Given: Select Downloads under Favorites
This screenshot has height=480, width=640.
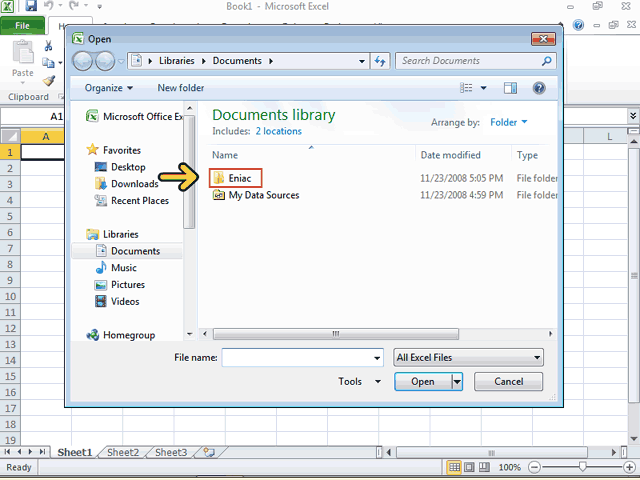Looking at the screenshot, I should pos(127,184).
